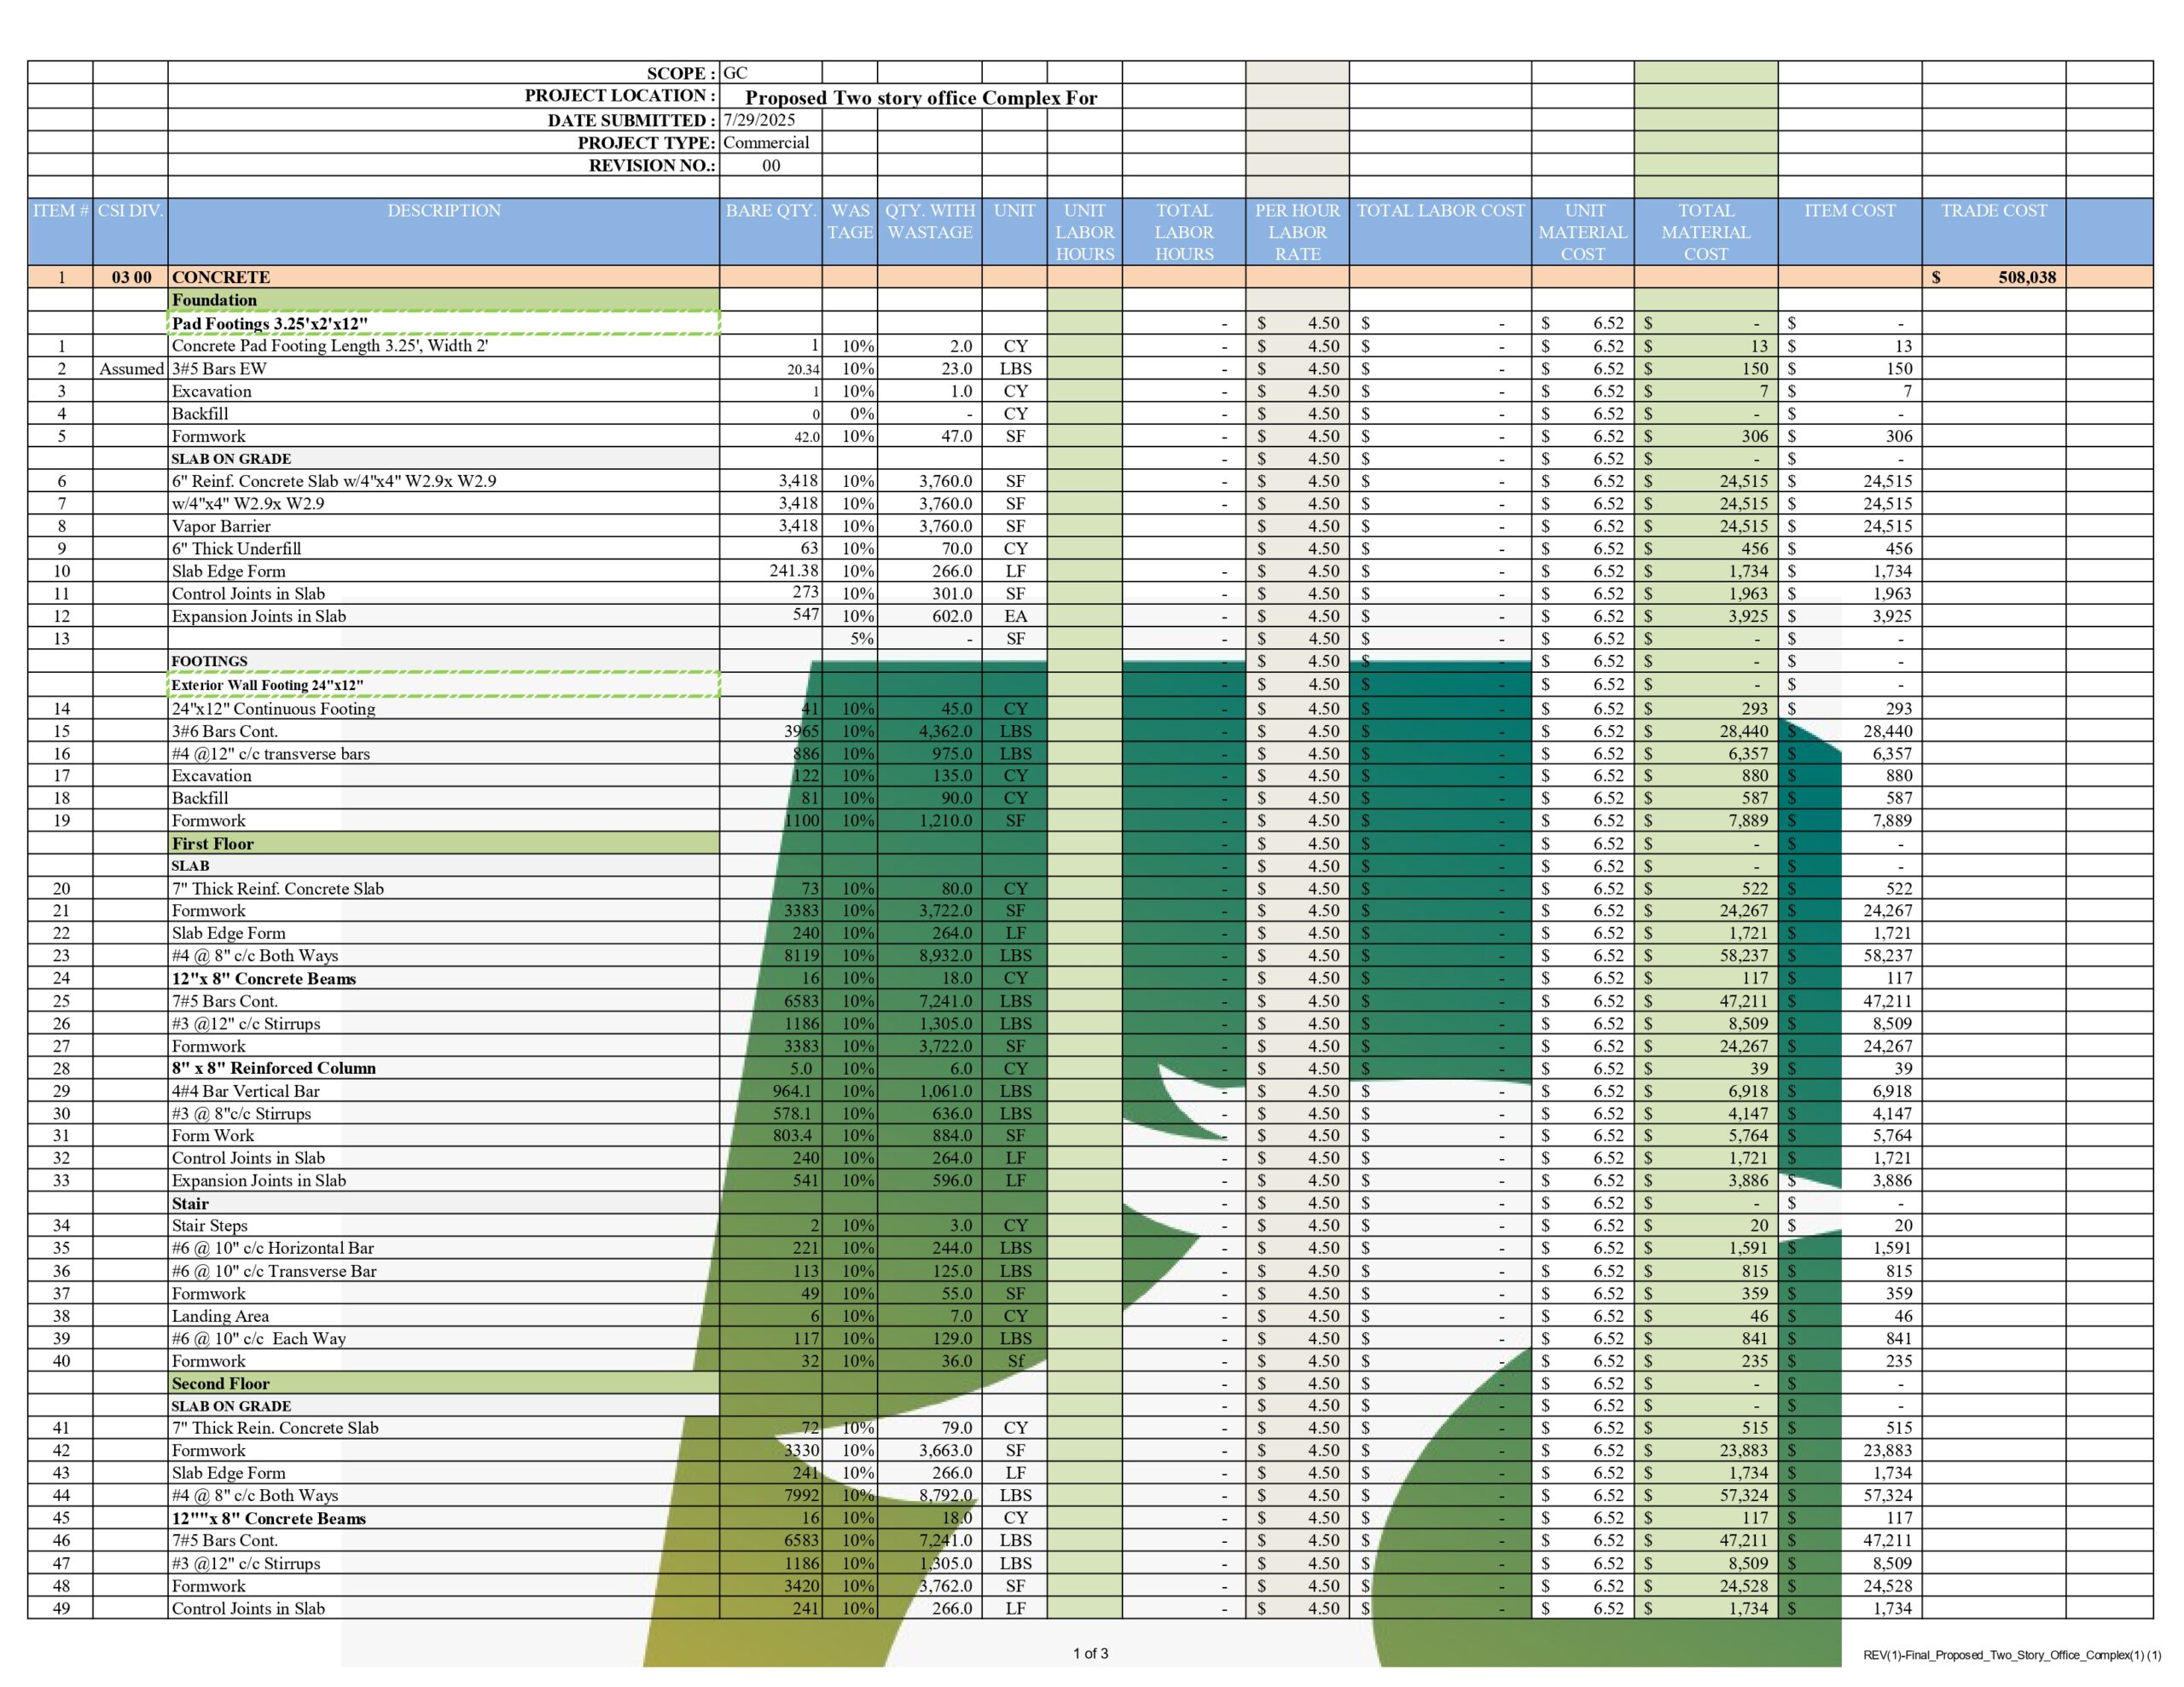Select the REVISION NO. label

click(652, 166)
